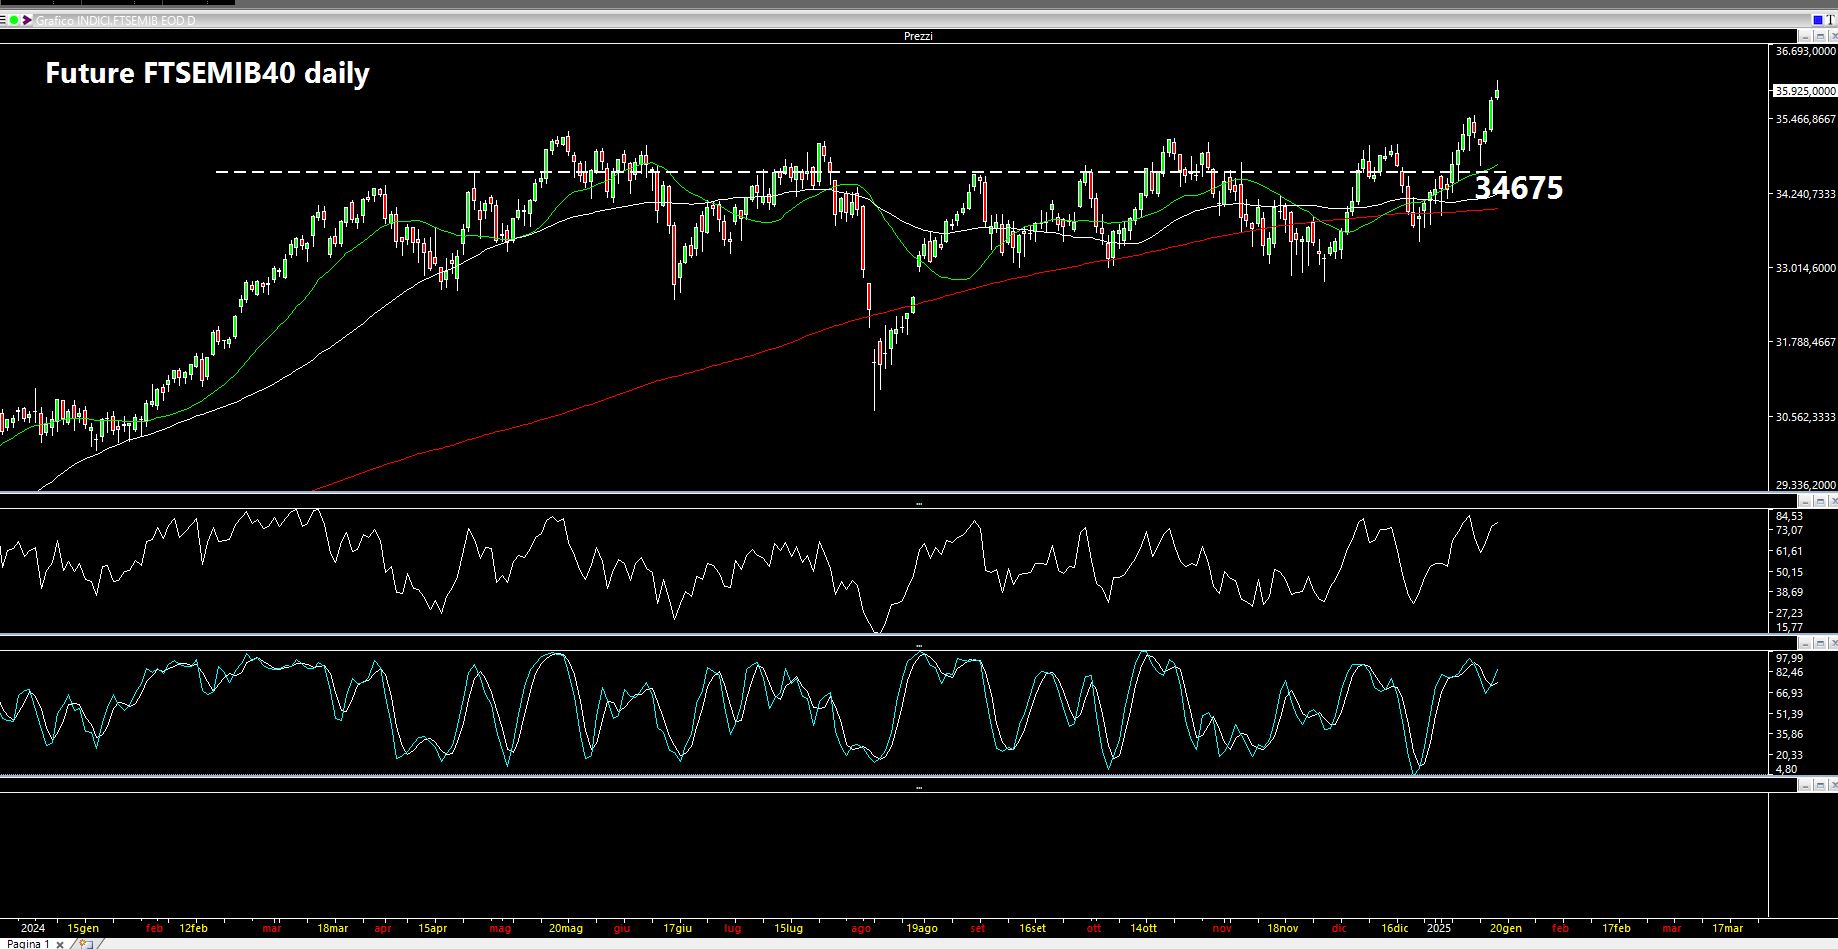The width and height of the screenshot is (1838, 949).
Task: Click the 20mag date label on time axis
Action: point(566,928)
